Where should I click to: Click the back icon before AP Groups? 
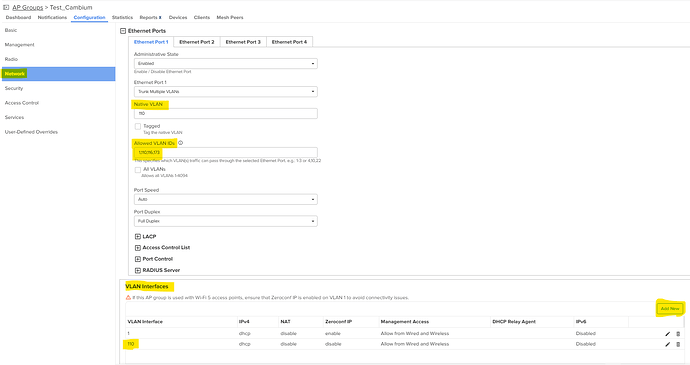click(6, 7)
